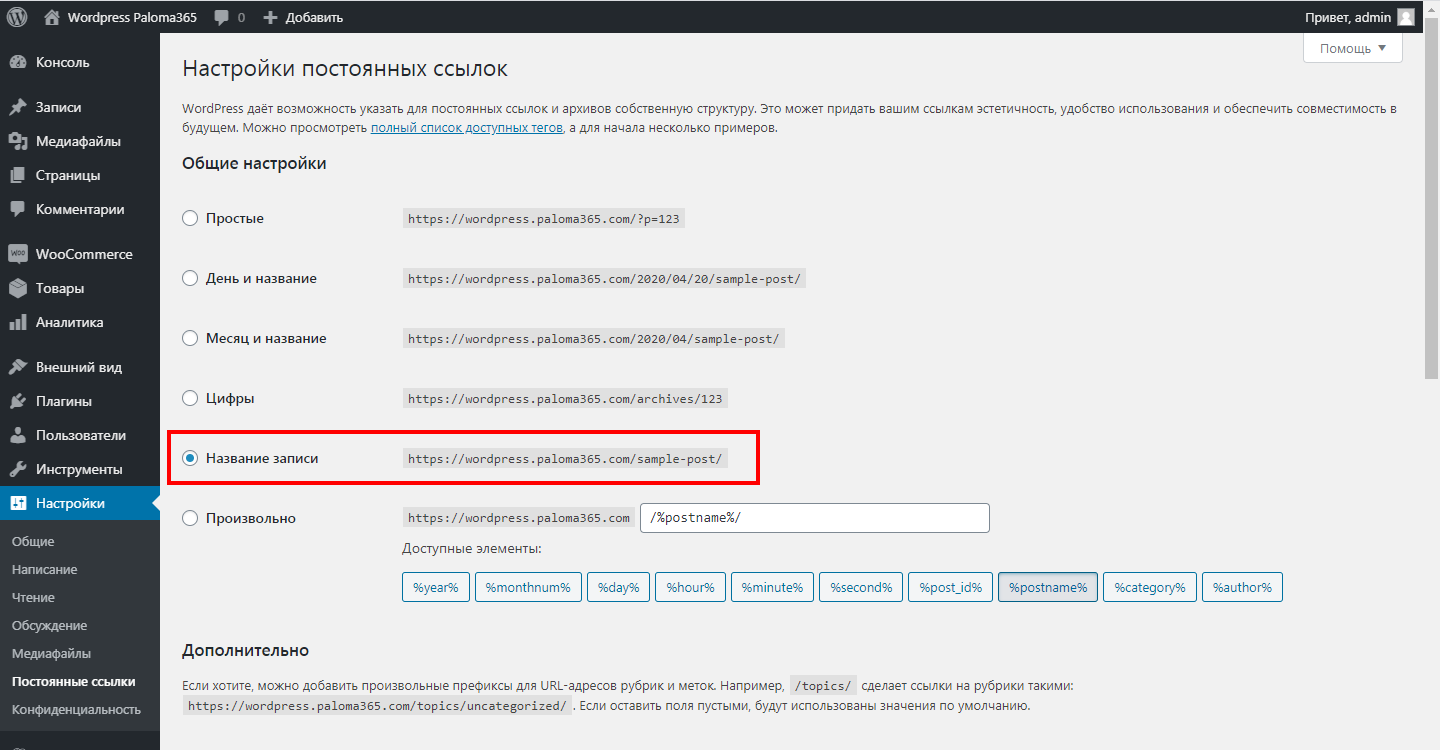This screenshot has height=750, width=1440.
Task: Open "Конфиденциальность" settings submenu item
Action: point(76,709)
